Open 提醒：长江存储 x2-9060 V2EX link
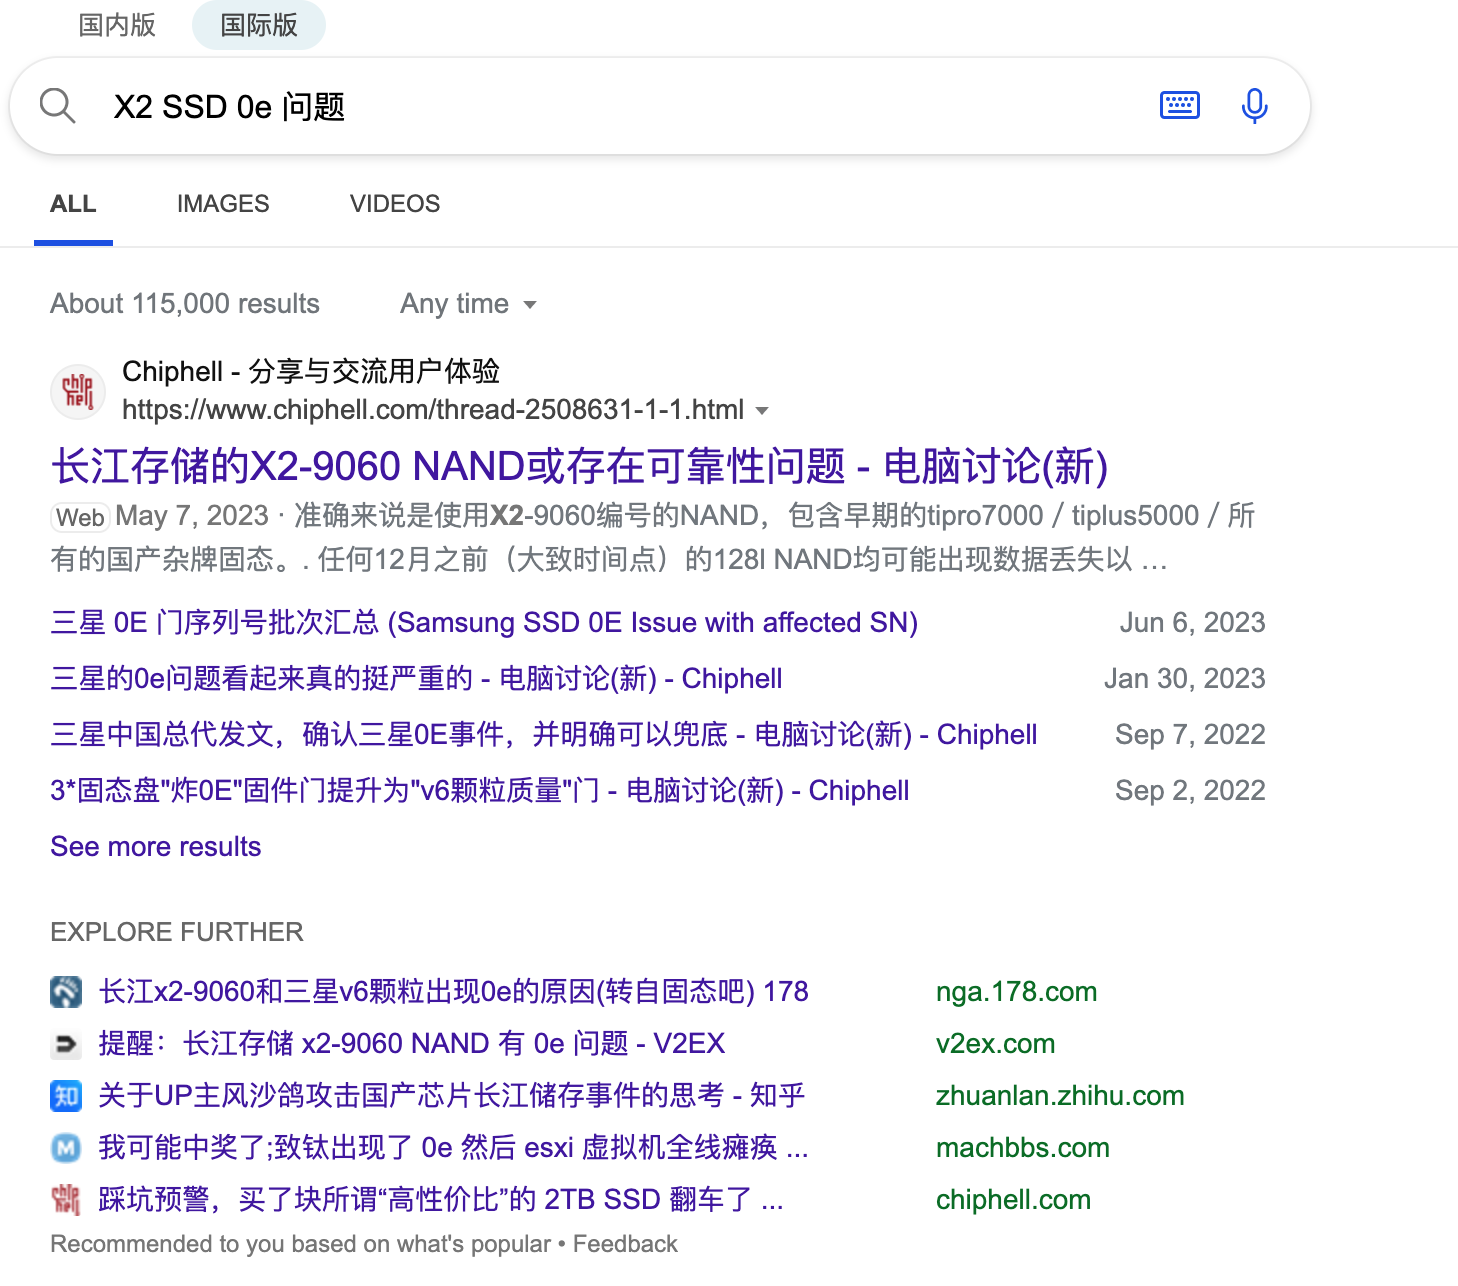1458x1286 pixels. [411, 1044]
